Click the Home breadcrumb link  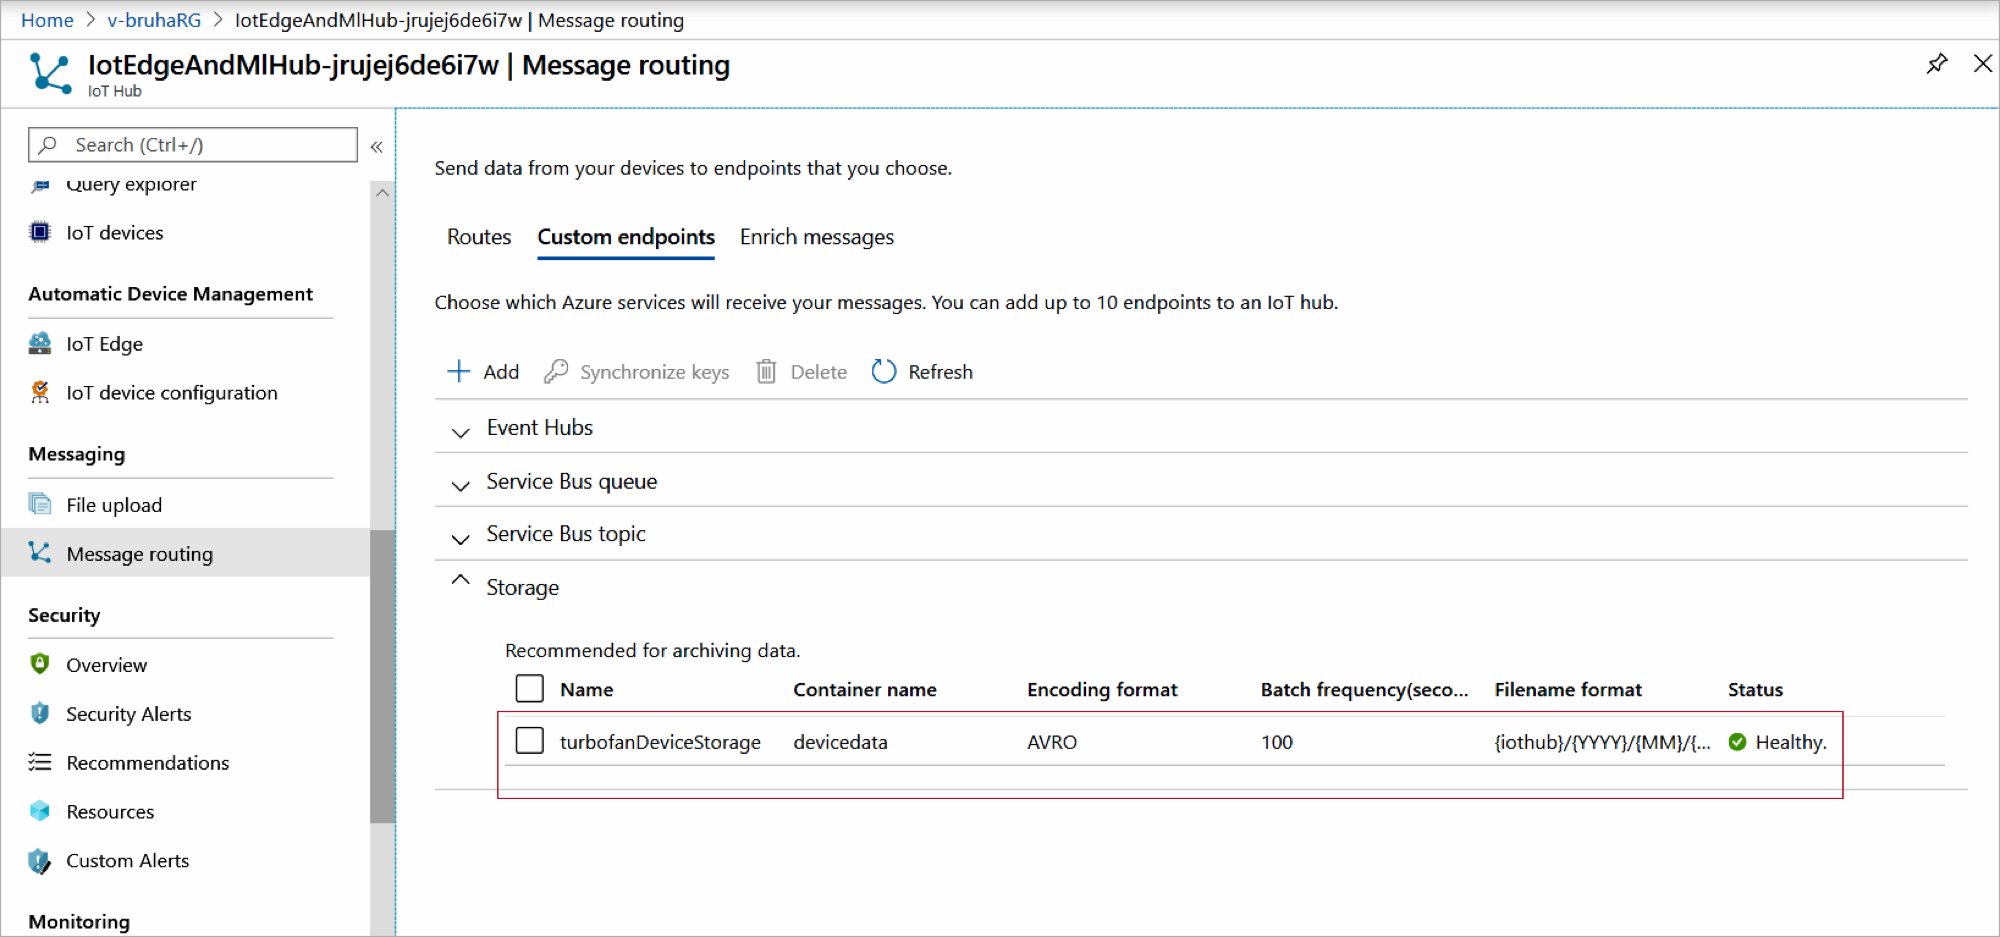[47, 20]
